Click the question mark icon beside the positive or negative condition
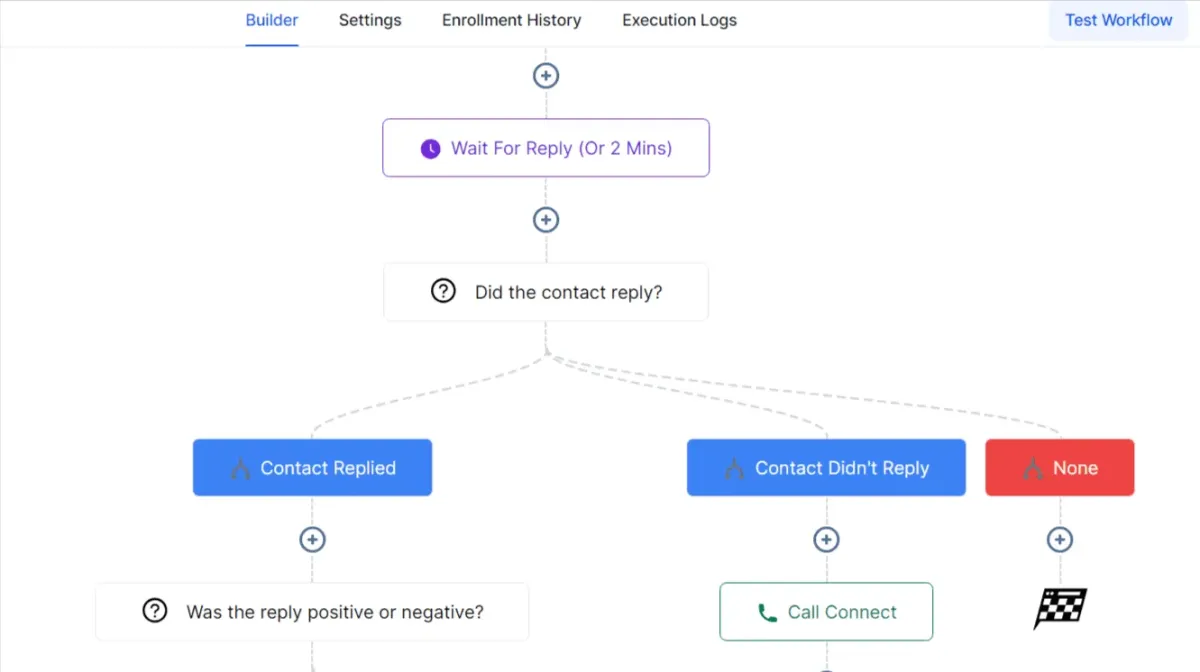Image resolution: width=1200 pixels, height=672 pixels. [x=155, y=611]
